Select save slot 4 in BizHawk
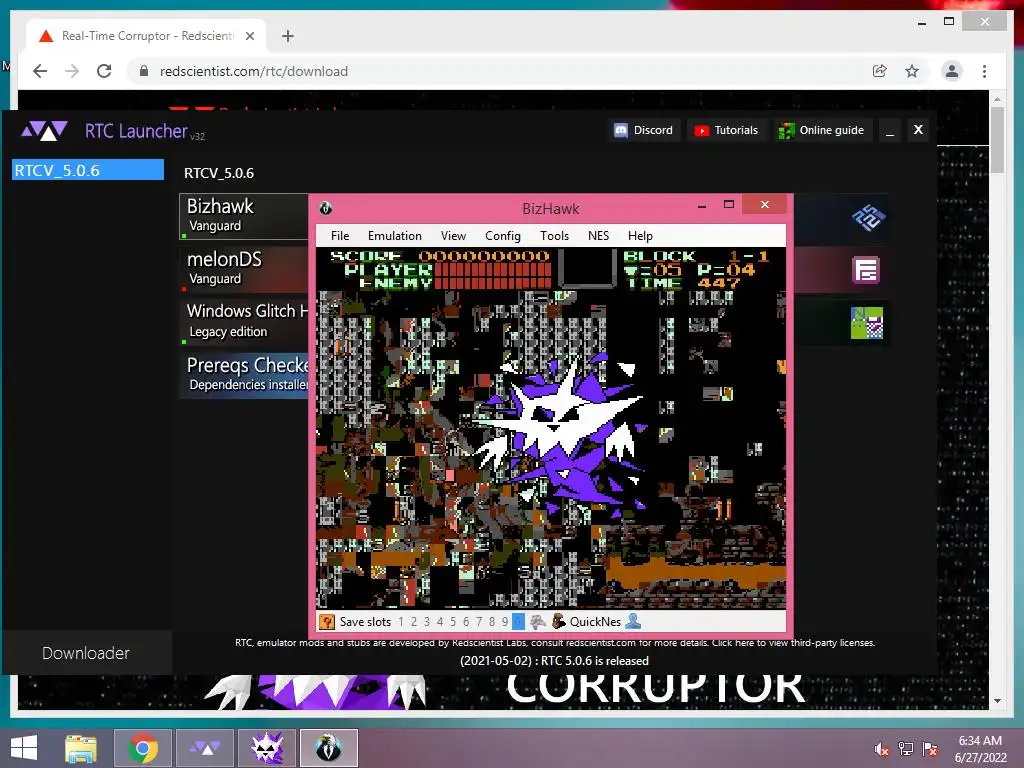The height and width of the screenshot is (768, 1024). click(x=440, y=622)
